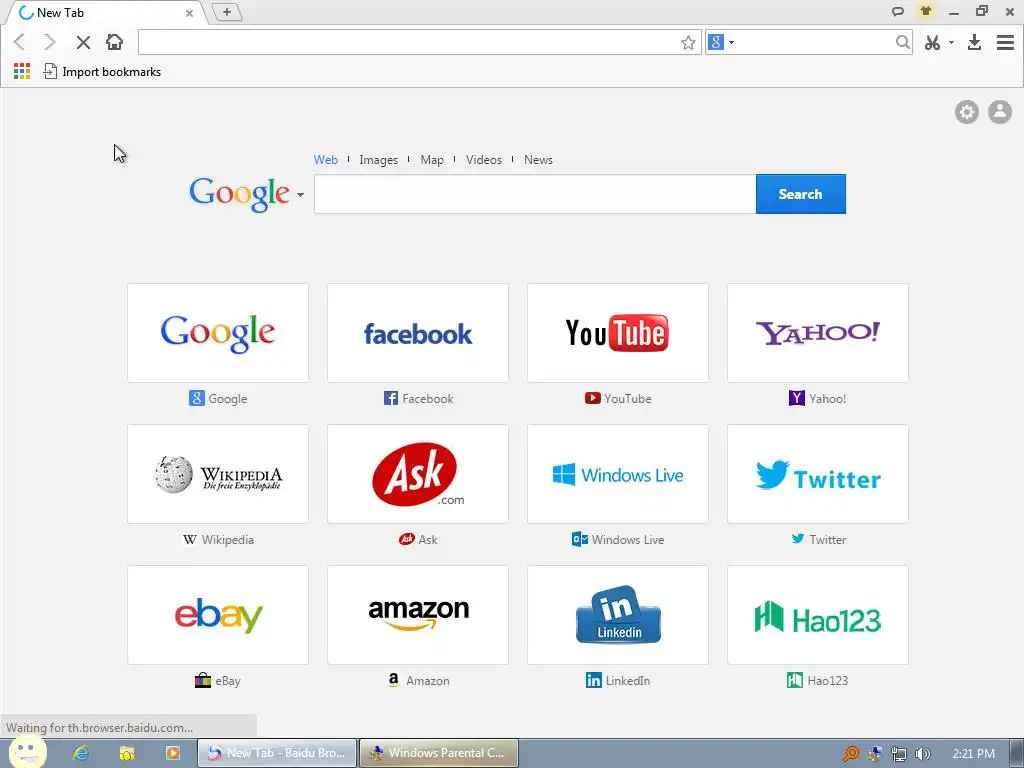Open the eBay speed dial tile
The image size is (1024, 768).
pos(218,615)
